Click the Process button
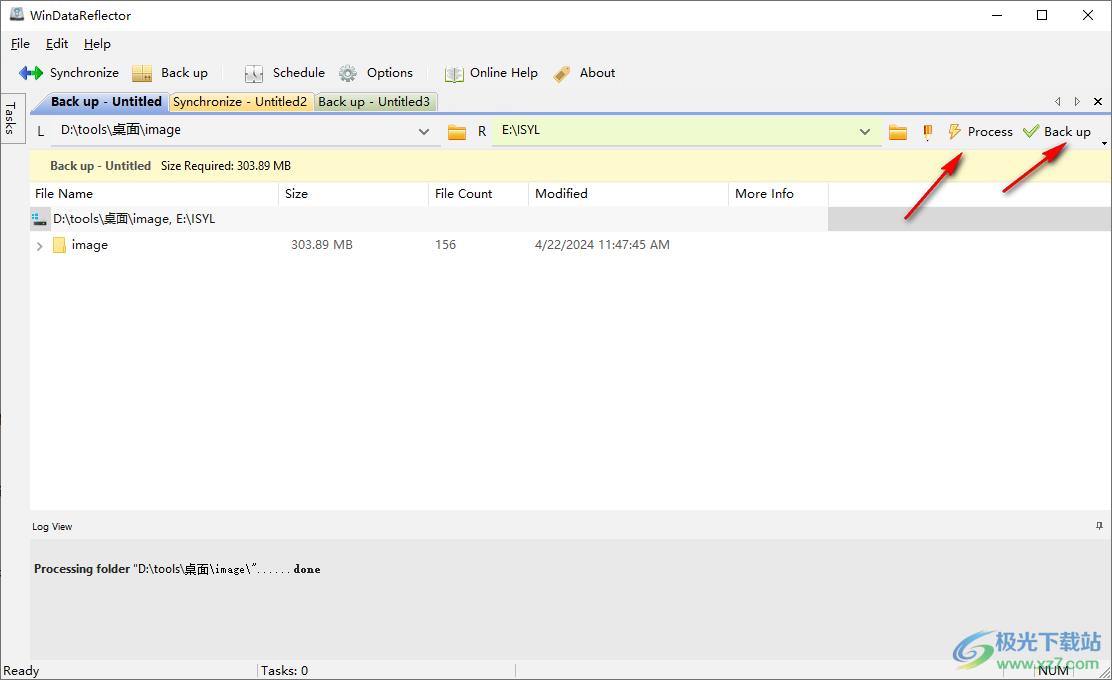 pyautogui.click(x=980, y=132)
